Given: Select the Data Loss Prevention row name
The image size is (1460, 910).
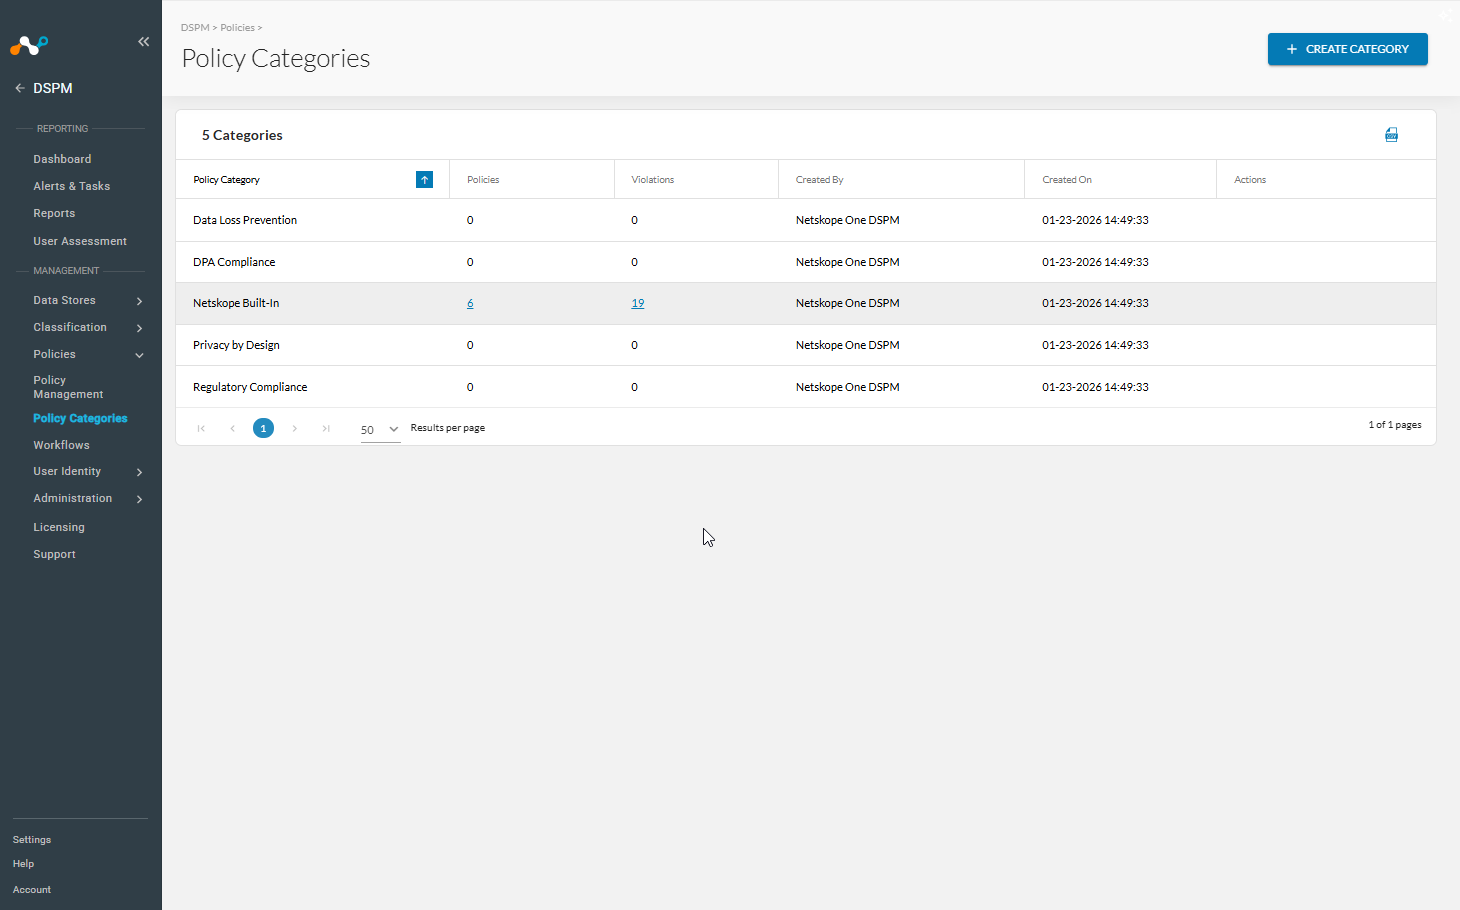Looking at the screenshot, I should point(245,220).
